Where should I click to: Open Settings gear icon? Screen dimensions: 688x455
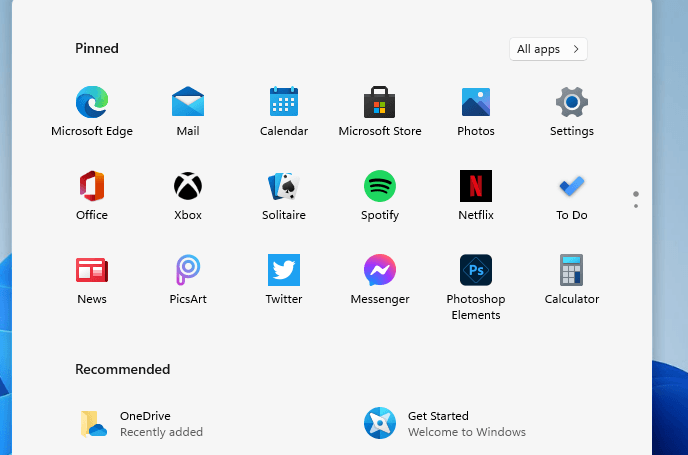click(572, 111)
